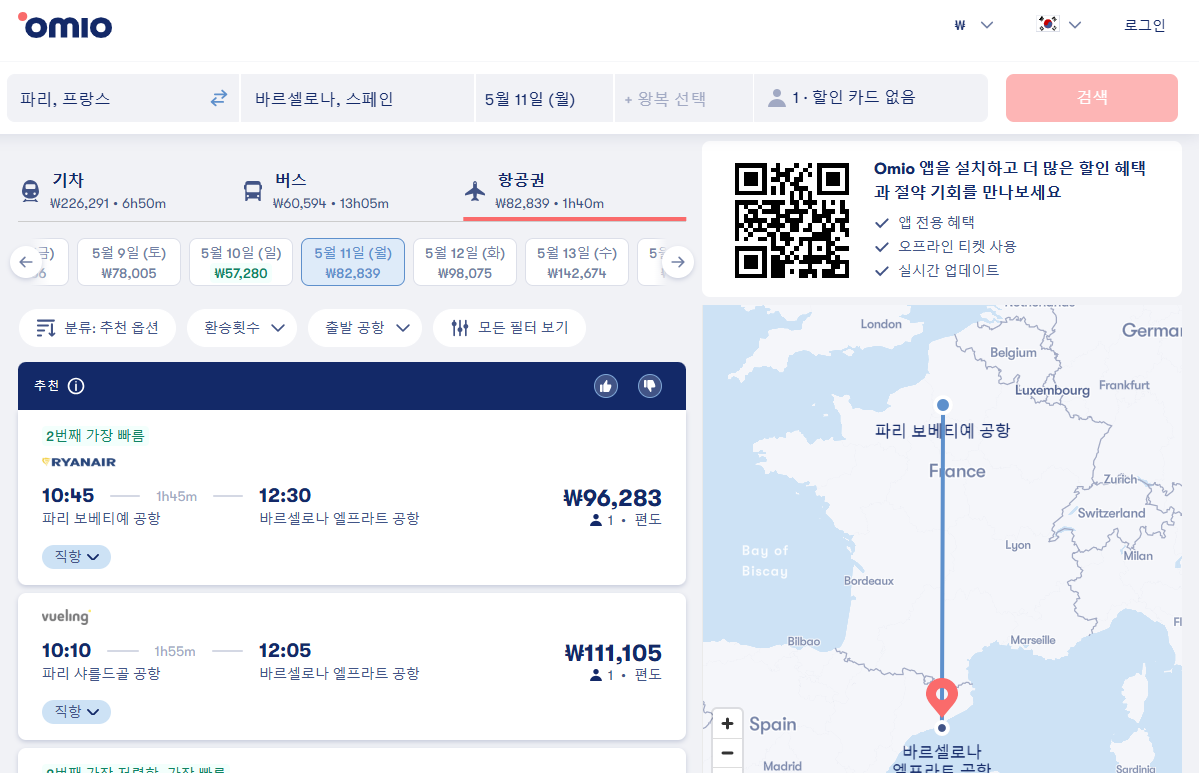The image size is (1199, 773).
Task: Click 앱 전용 혜택 list item
Action: pos(936,222)
